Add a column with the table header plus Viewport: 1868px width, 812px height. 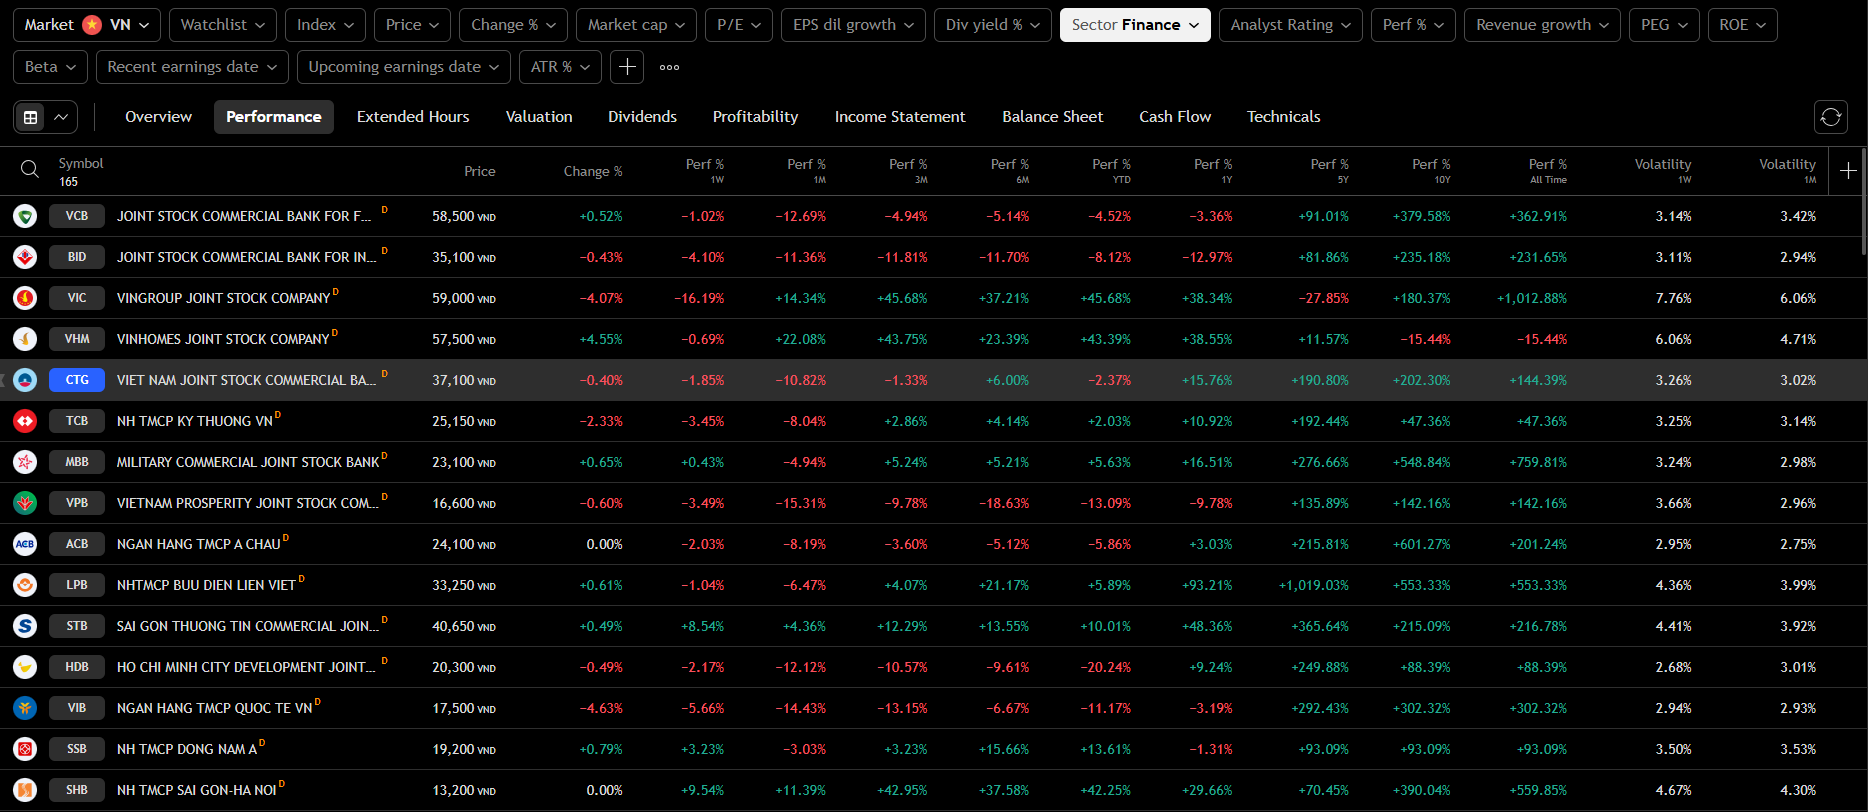pos(1848,171)
